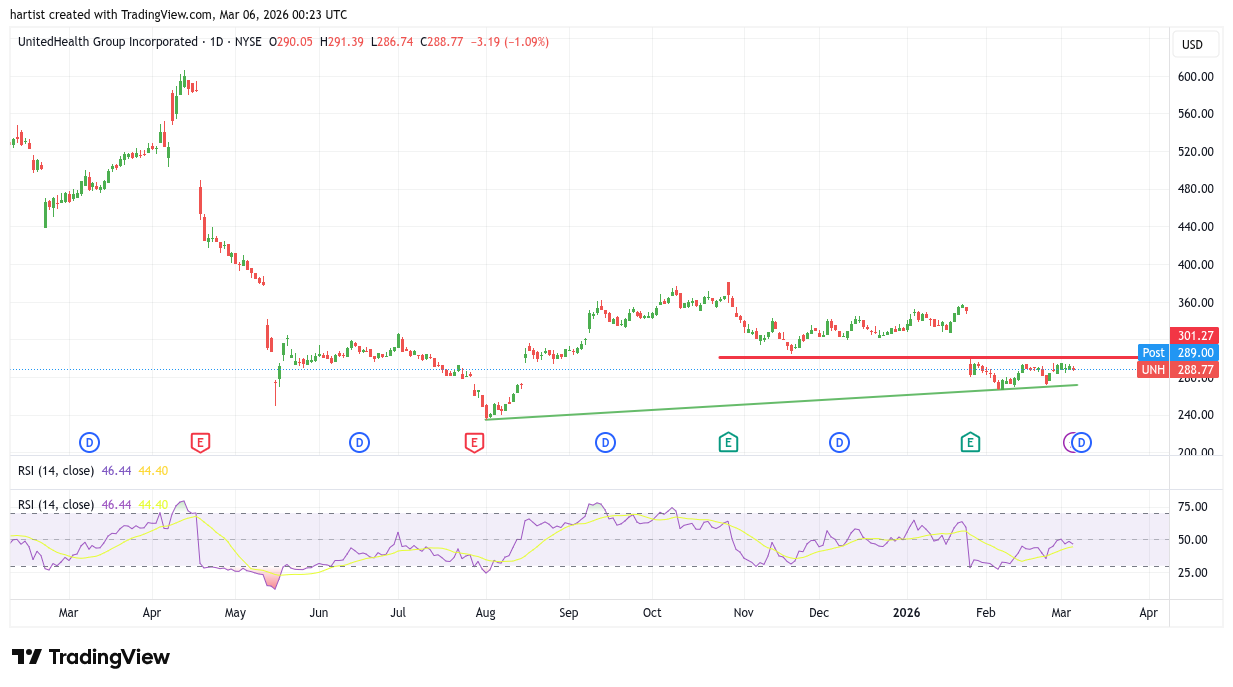Click the red 301.27 price label
The width and height of the screenshot is (1233, 687).
point(1195,336)
